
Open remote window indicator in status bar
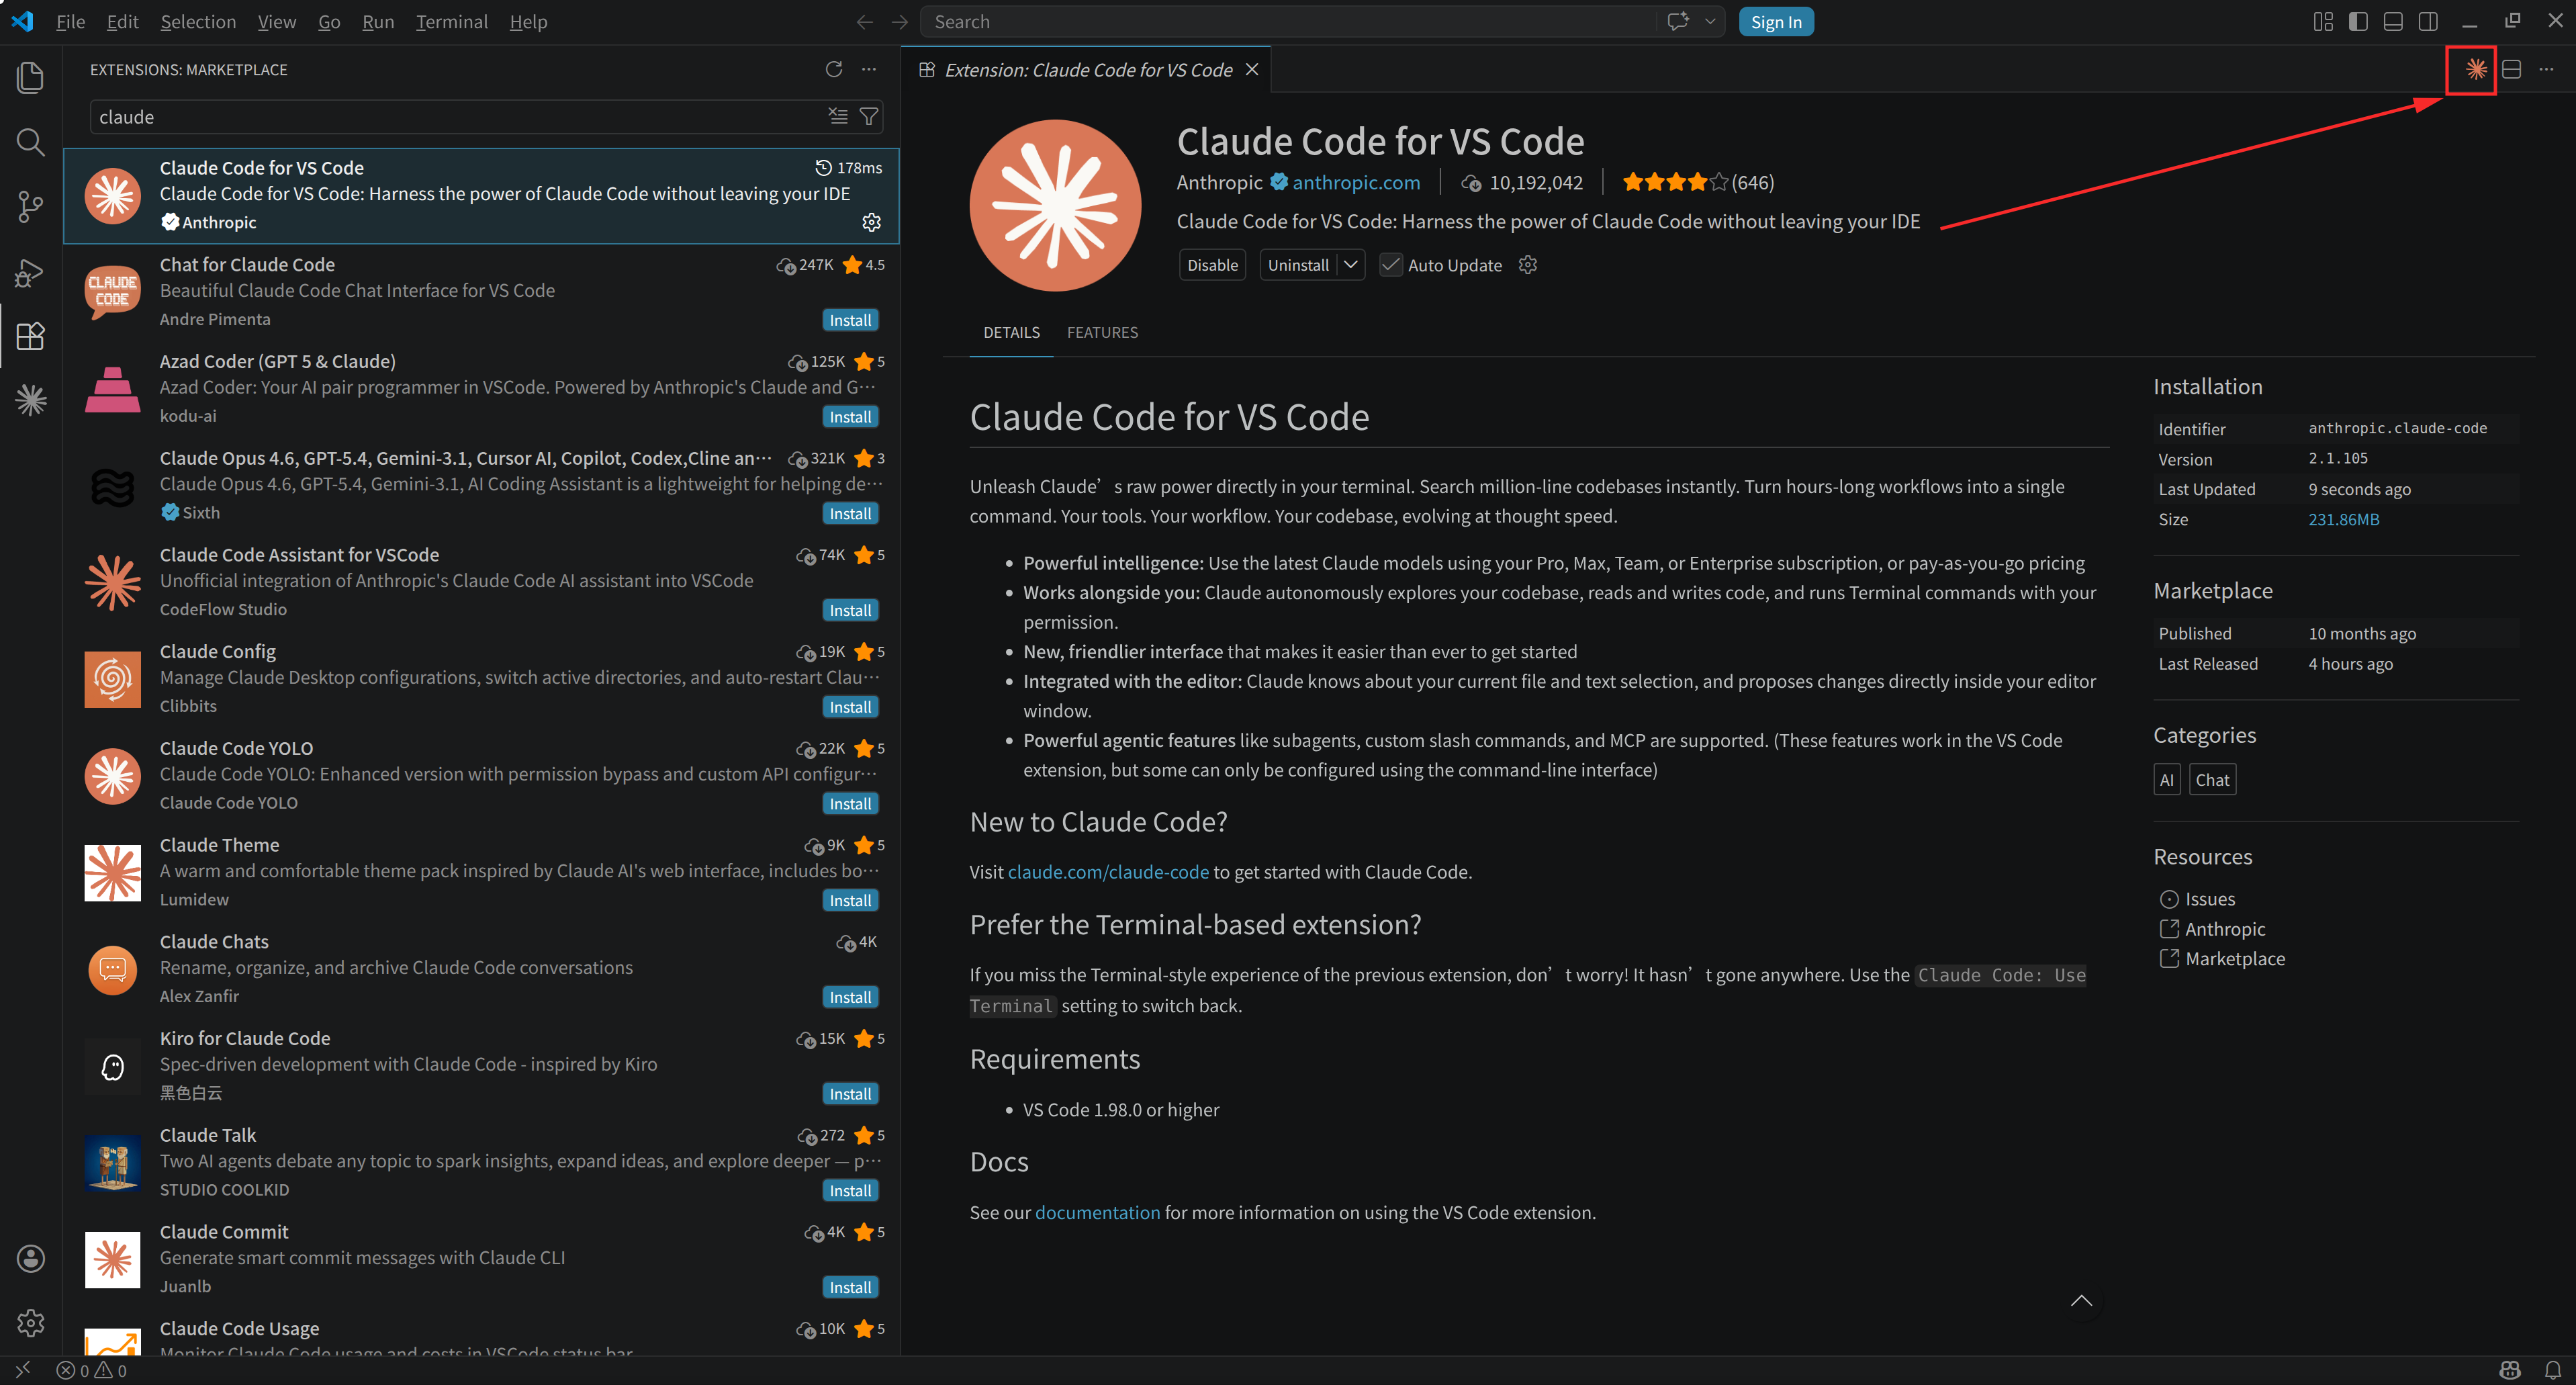[23, 1370]
